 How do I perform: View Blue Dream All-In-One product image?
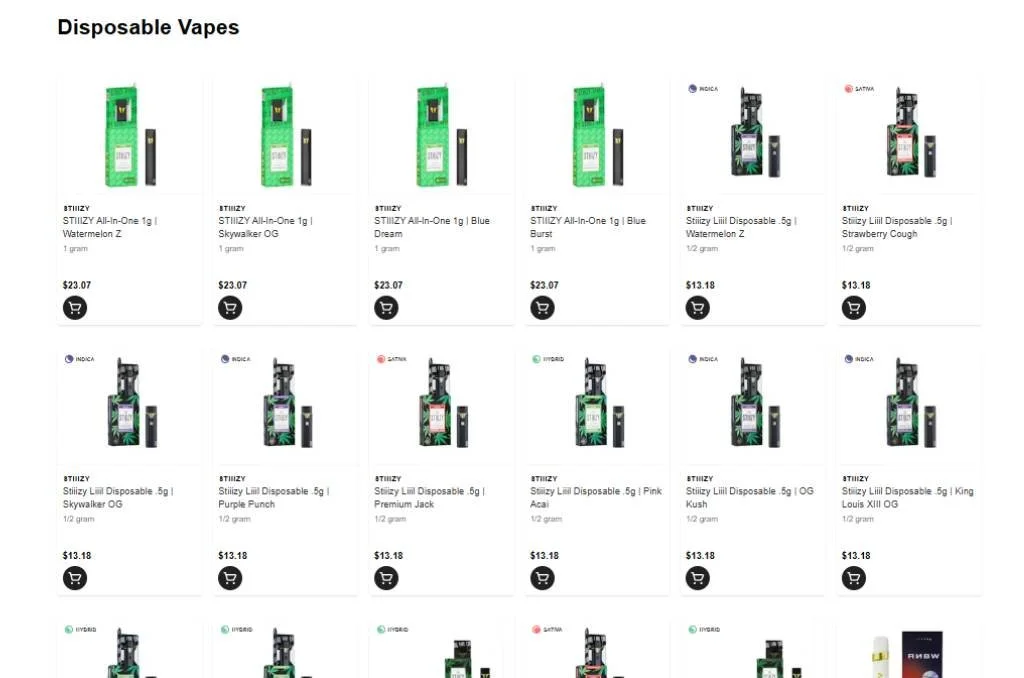[441, 135]
